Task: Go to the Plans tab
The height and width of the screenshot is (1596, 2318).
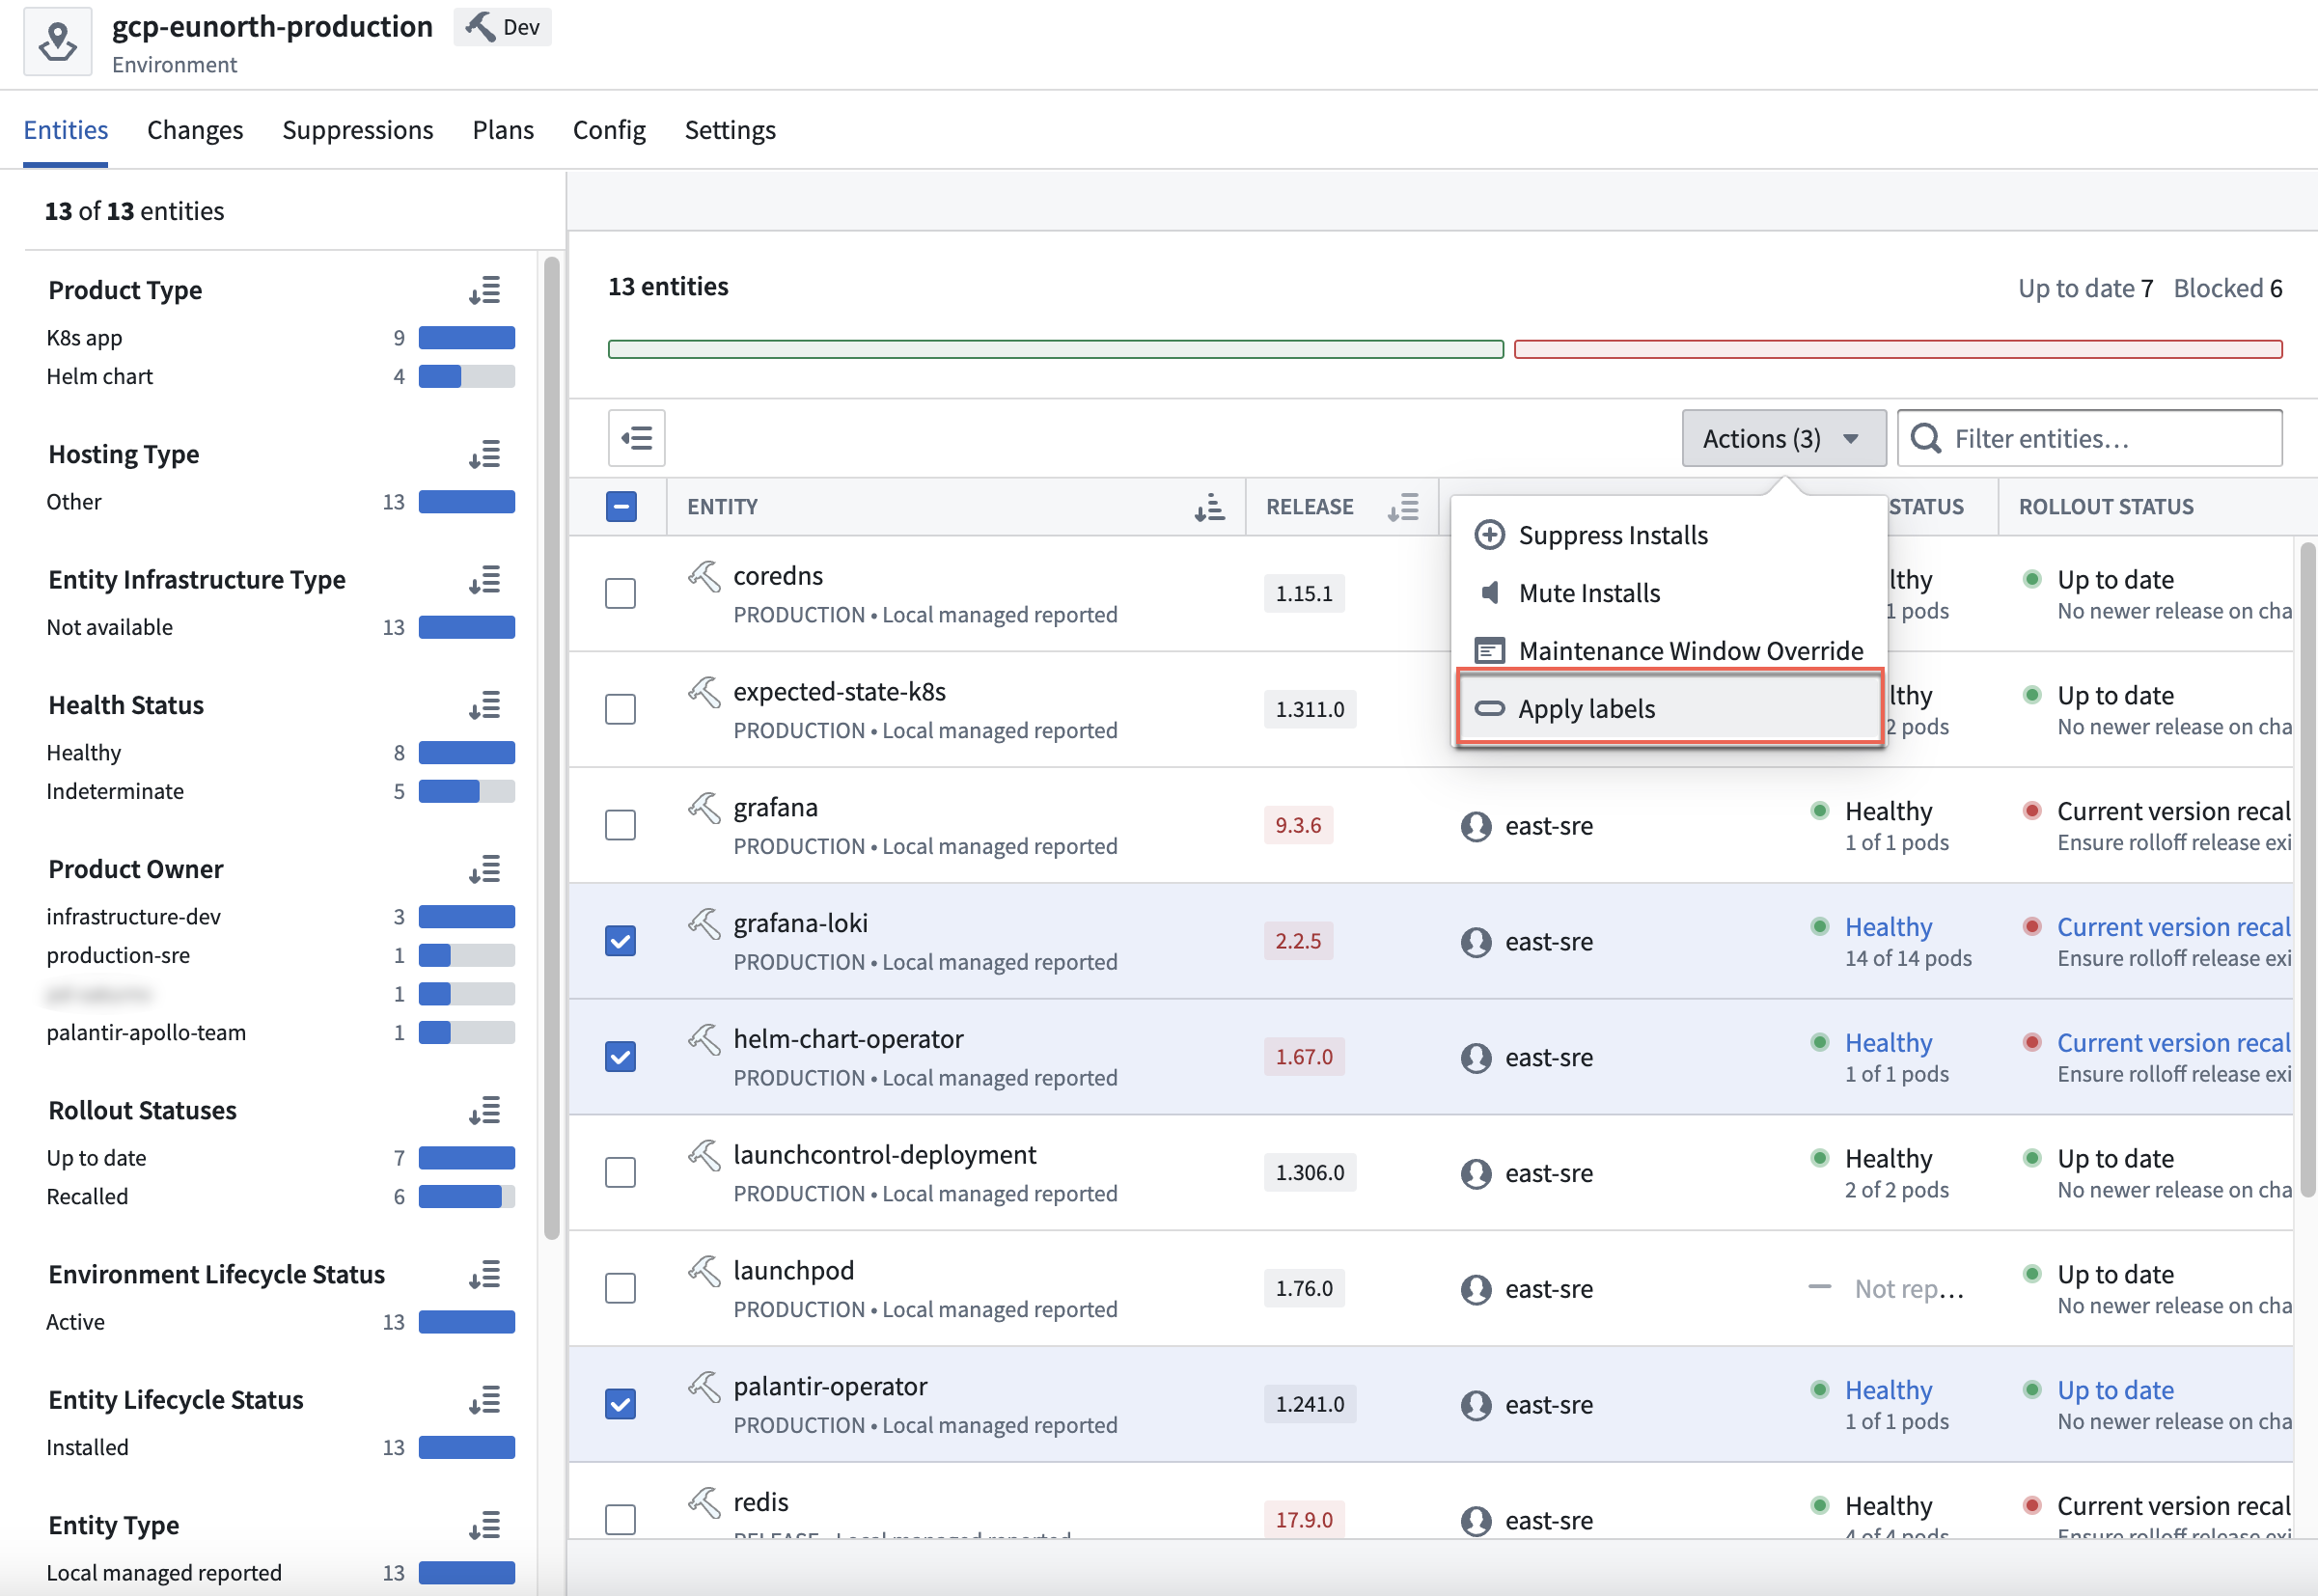Action: pyautogui.click(x=503, y=130)
